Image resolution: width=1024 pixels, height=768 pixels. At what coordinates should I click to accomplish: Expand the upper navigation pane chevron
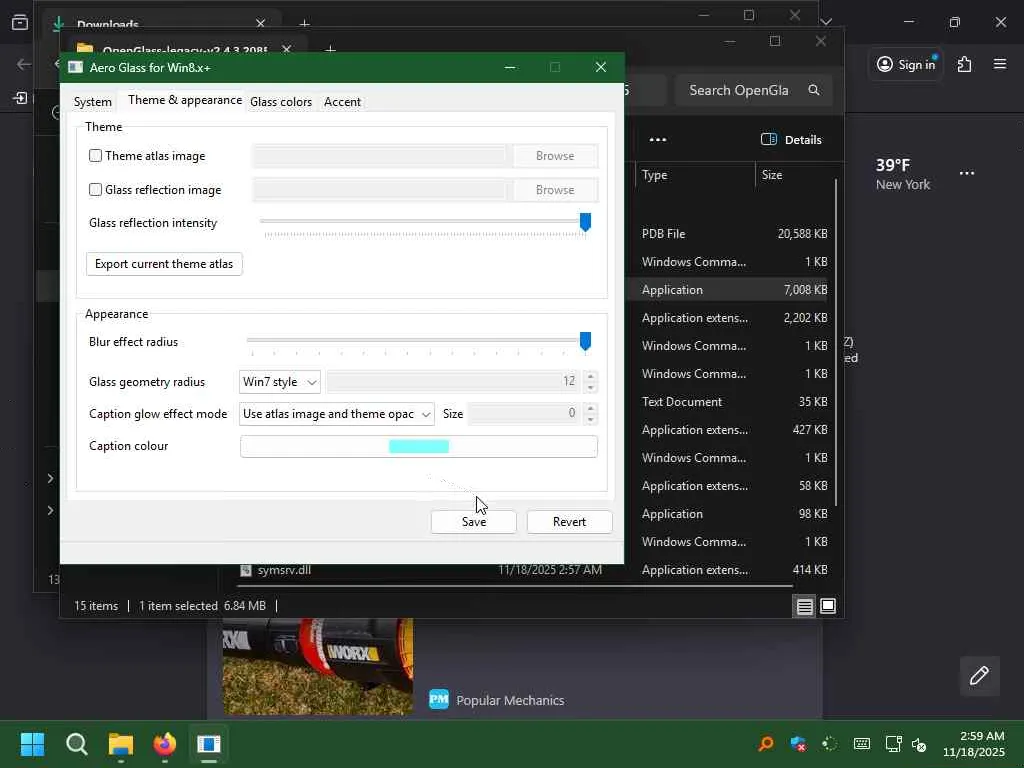point(50,479)
